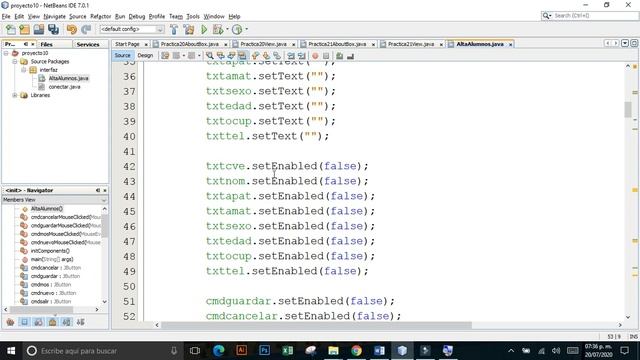The width and height of the screenshot is (640, 360).
Task: Open the Debug Main Project dropdown arrow
Action: click(227, 29)
